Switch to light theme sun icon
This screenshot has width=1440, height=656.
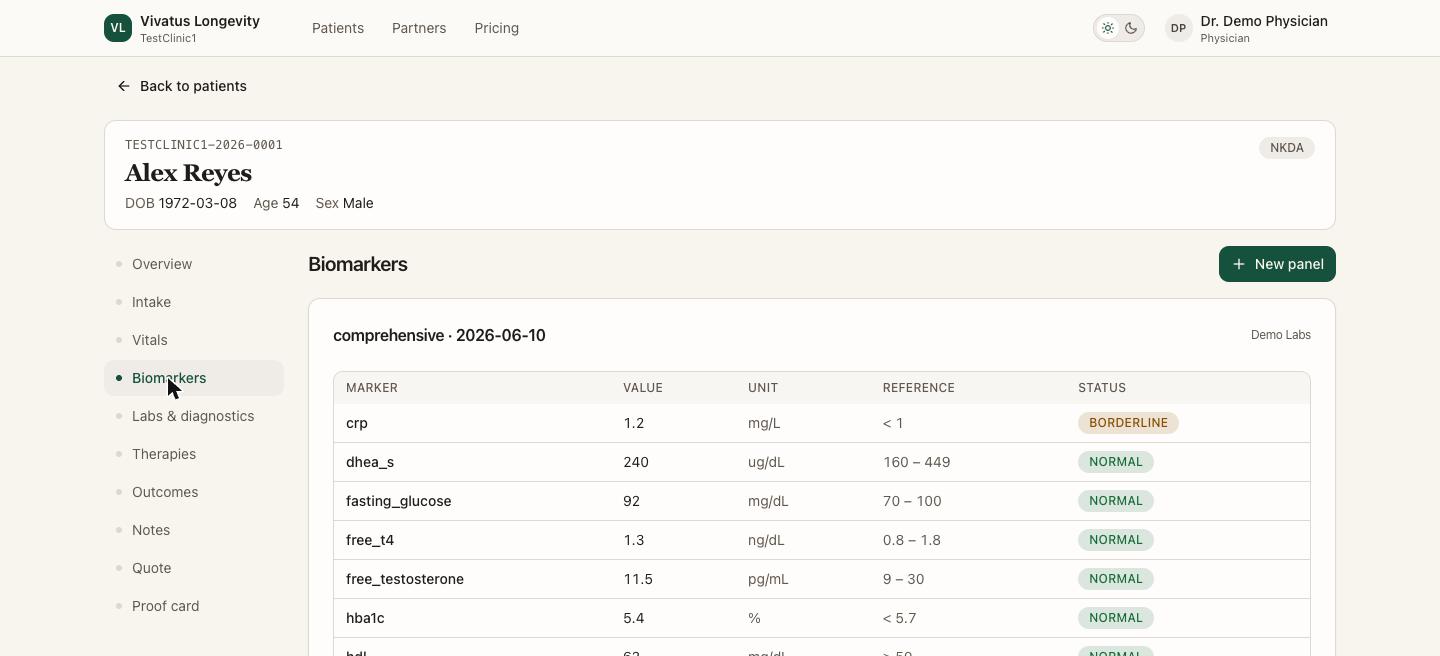1107,28
